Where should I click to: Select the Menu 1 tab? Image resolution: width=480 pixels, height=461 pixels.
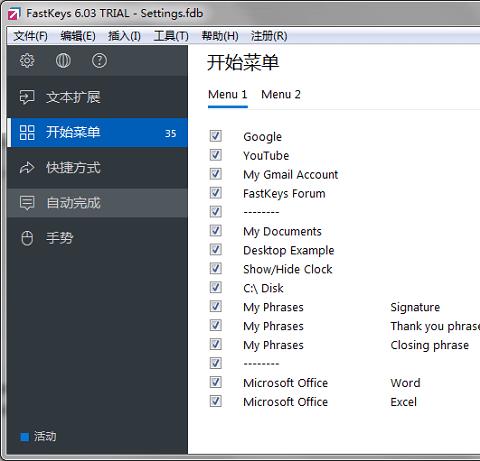[228, 94]
